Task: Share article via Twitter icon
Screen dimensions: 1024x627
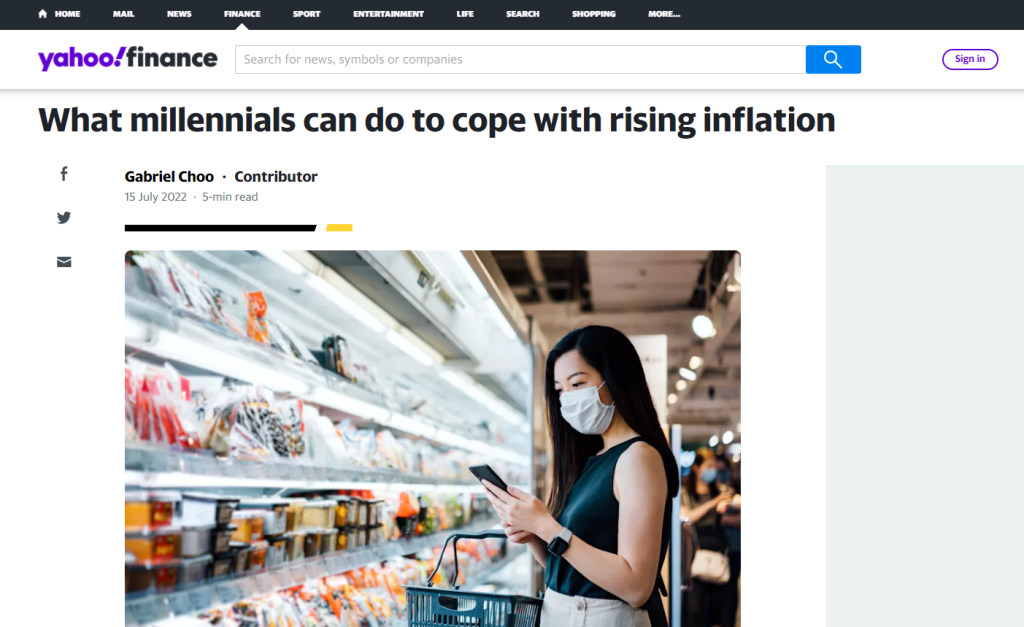Action: [64, 217]
